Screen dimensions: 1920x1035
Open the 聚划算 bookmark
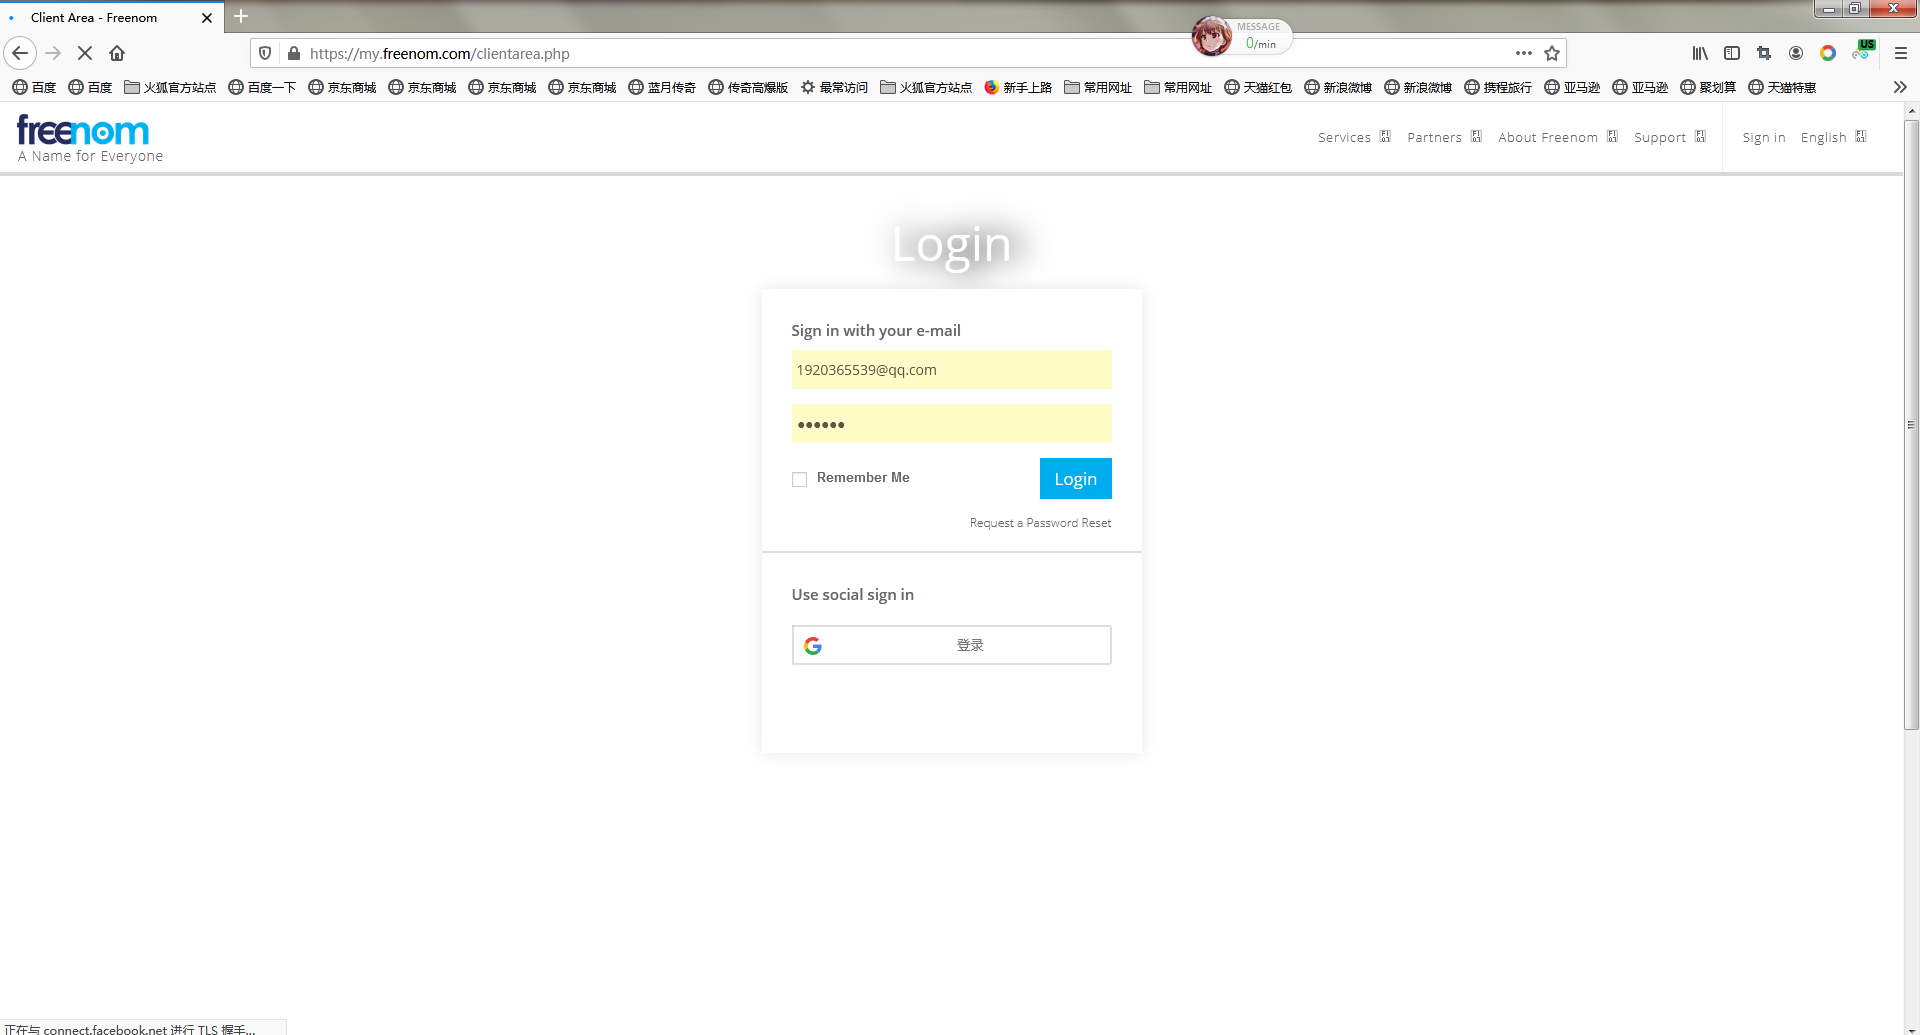pos(1708,88)
